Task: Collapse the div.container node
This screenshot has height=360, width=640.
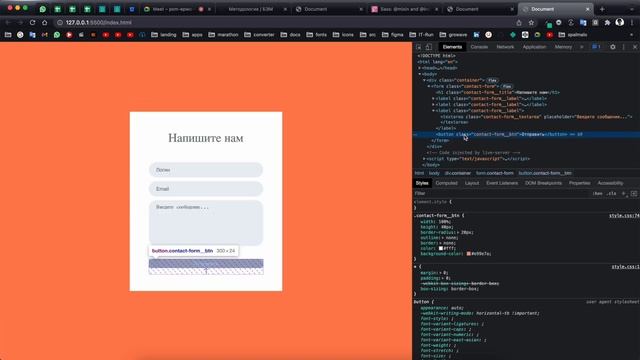Action: pyautogui.click(x=424, y=80)
